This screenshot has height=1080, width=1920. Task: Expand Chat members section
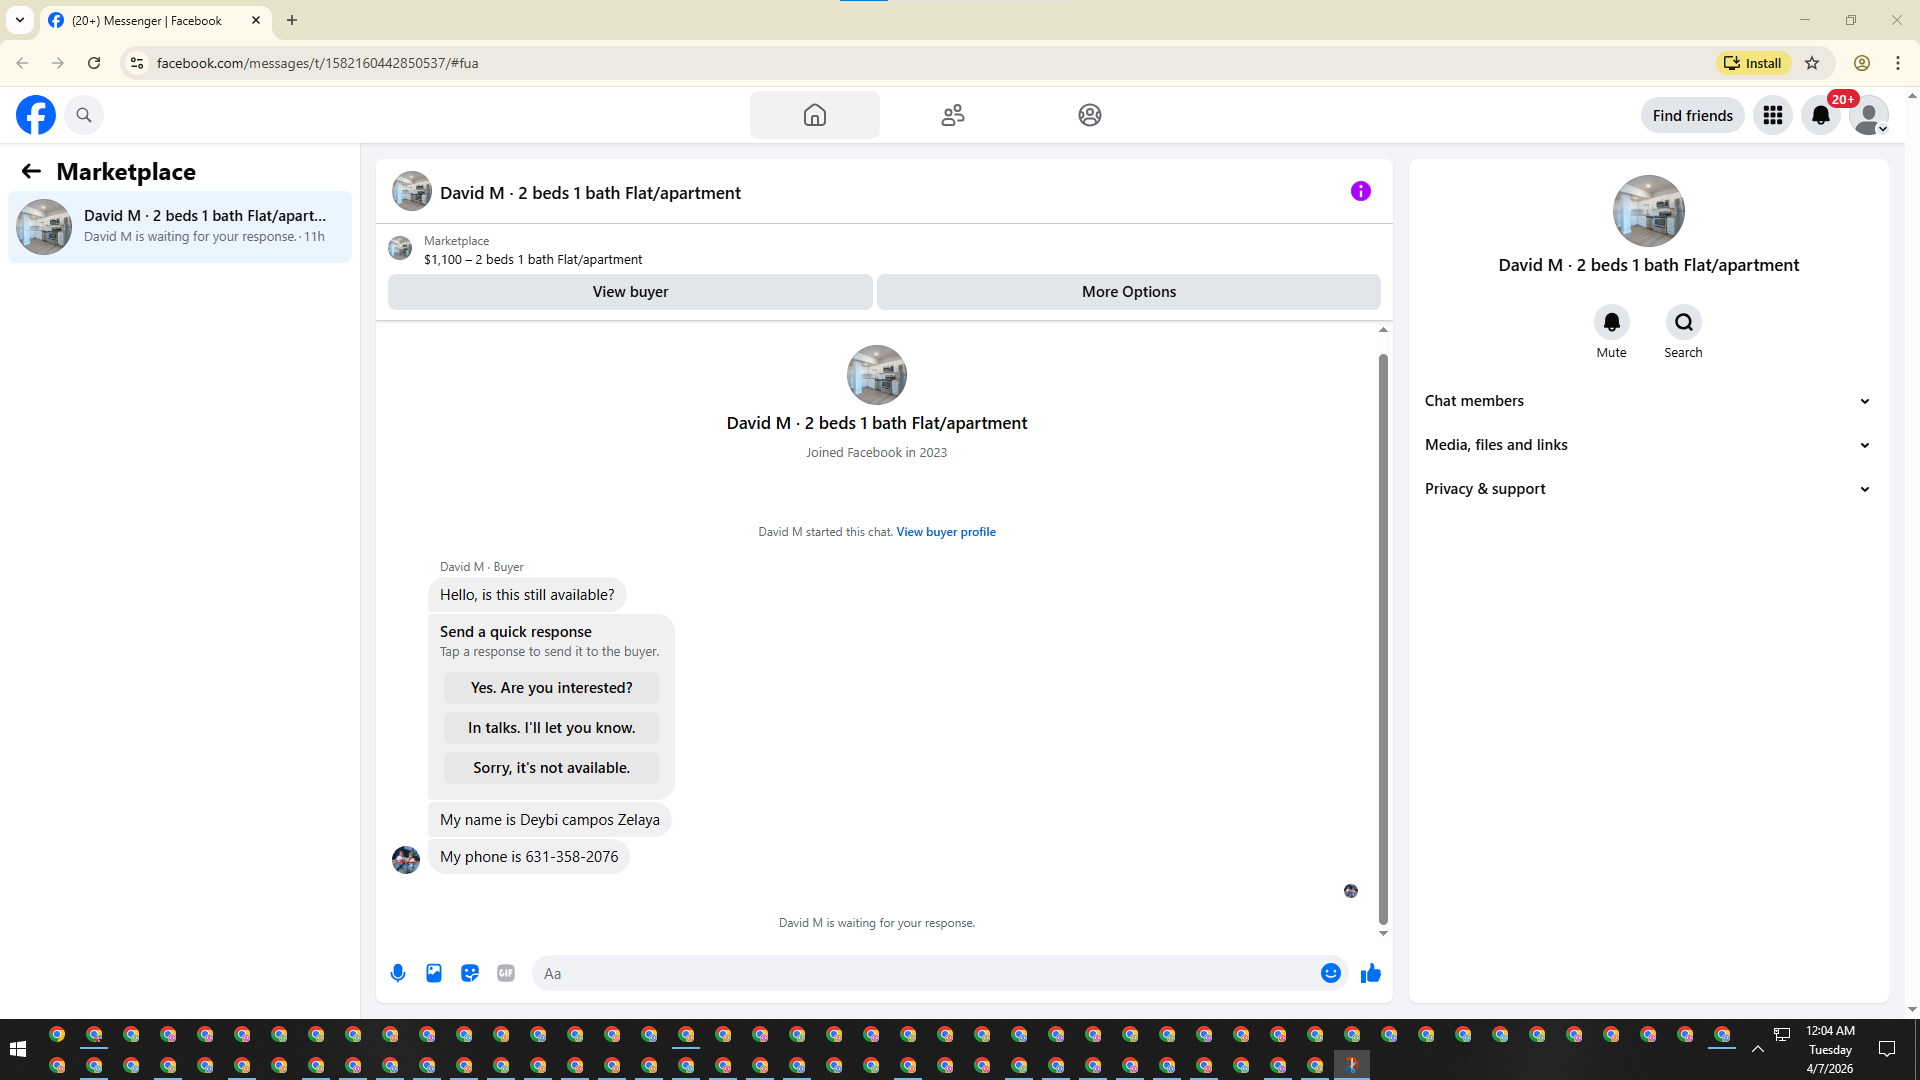coord(1648,401)
